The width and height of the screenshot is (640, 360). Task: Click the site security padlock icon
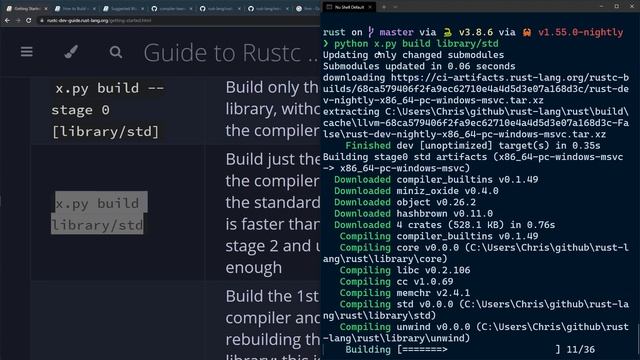(42, 20)
